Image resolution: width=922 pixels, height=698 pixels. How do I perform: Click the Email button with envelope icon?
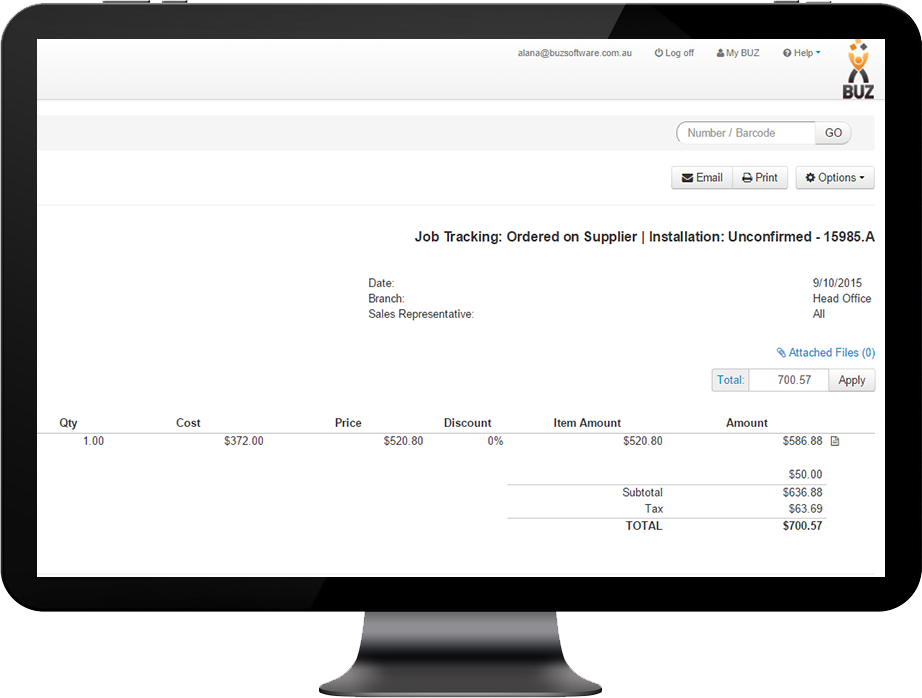pos(701,178)
